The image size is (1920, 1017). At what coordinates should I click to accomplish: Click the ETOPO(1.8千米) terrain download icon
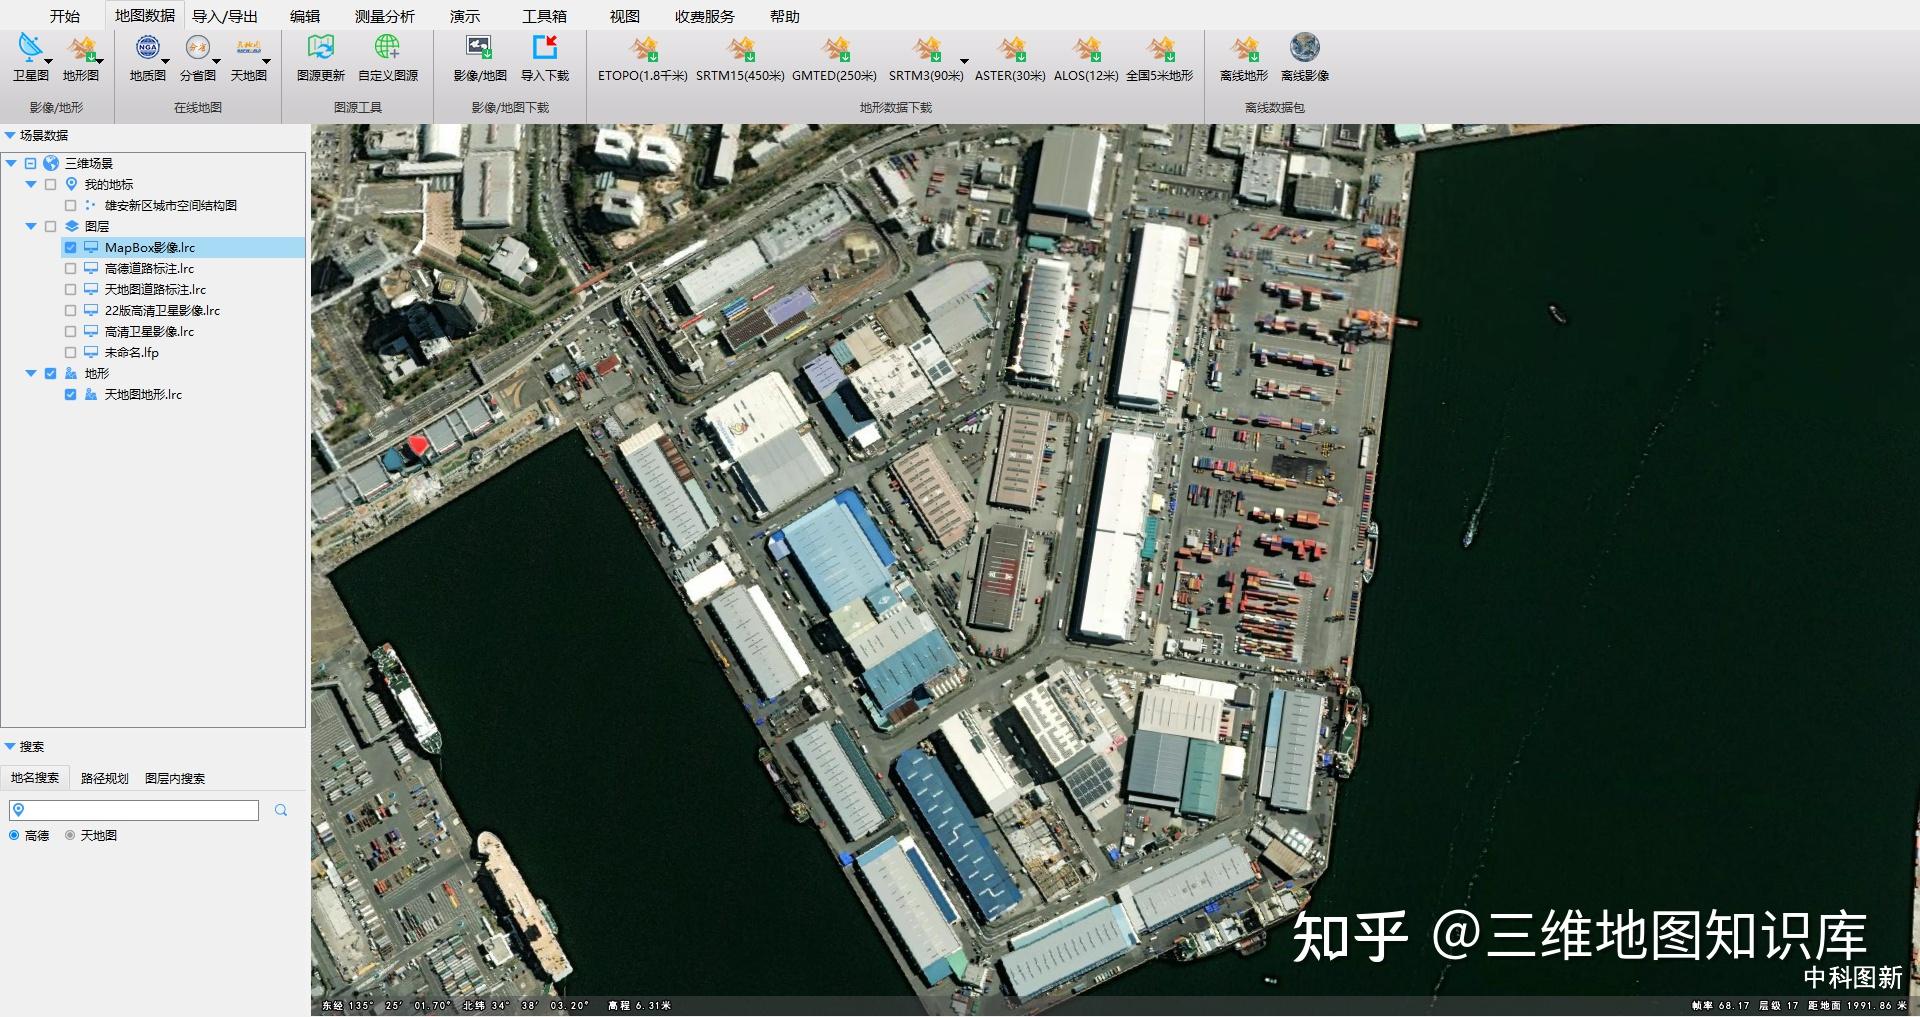click(642, 49)
